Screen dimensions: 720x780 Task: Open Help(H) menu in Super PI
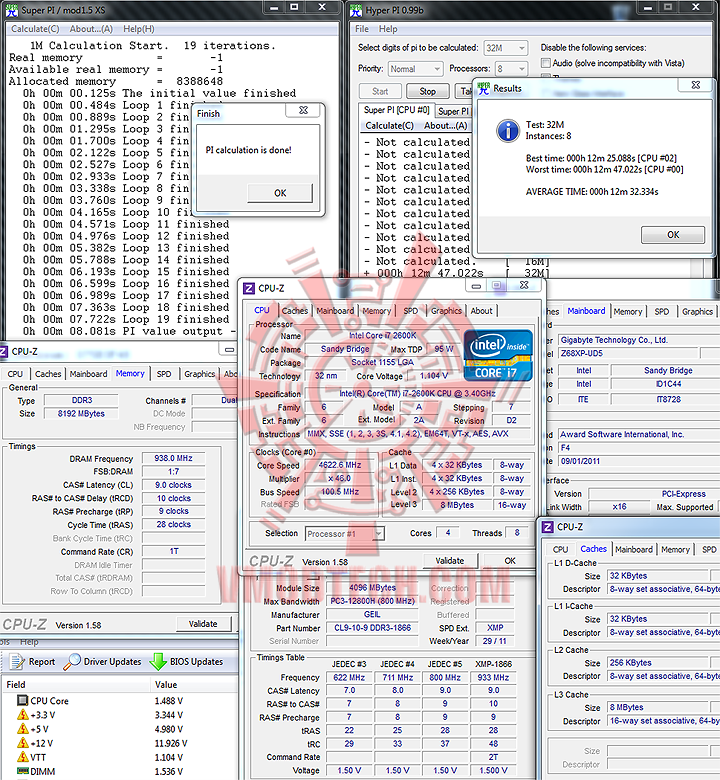point(139,29)
